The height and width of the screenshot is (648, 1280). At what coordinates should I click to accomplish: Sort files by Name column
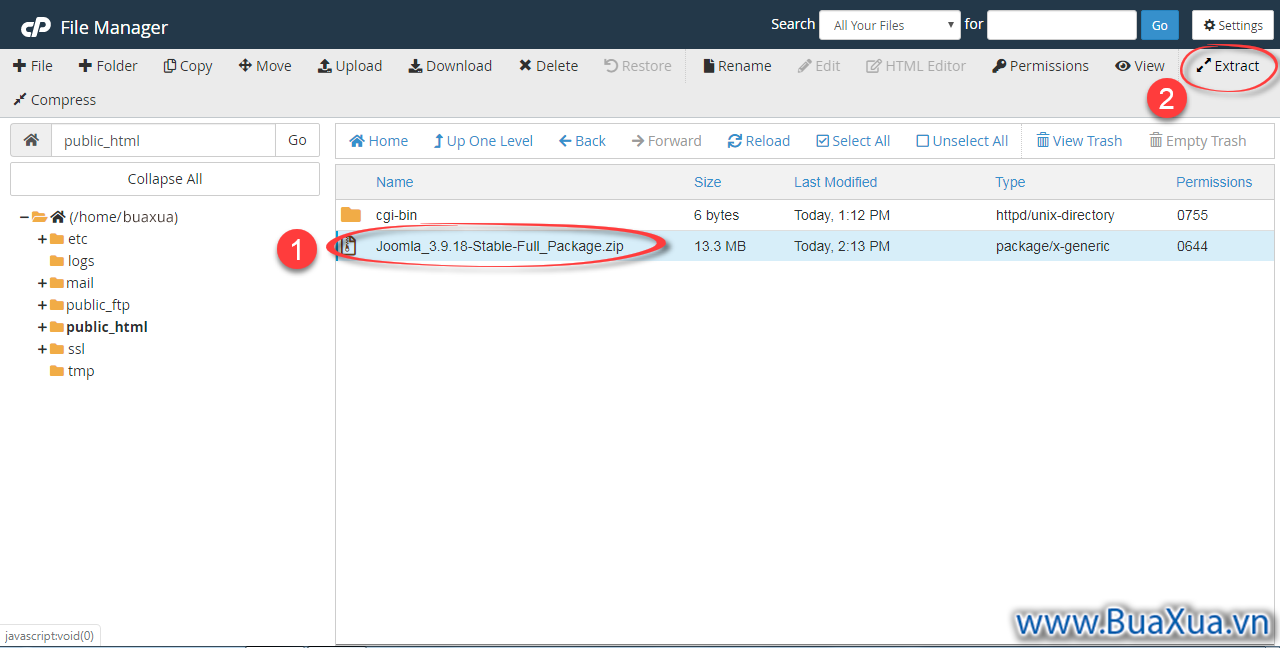tap(394, 182)
